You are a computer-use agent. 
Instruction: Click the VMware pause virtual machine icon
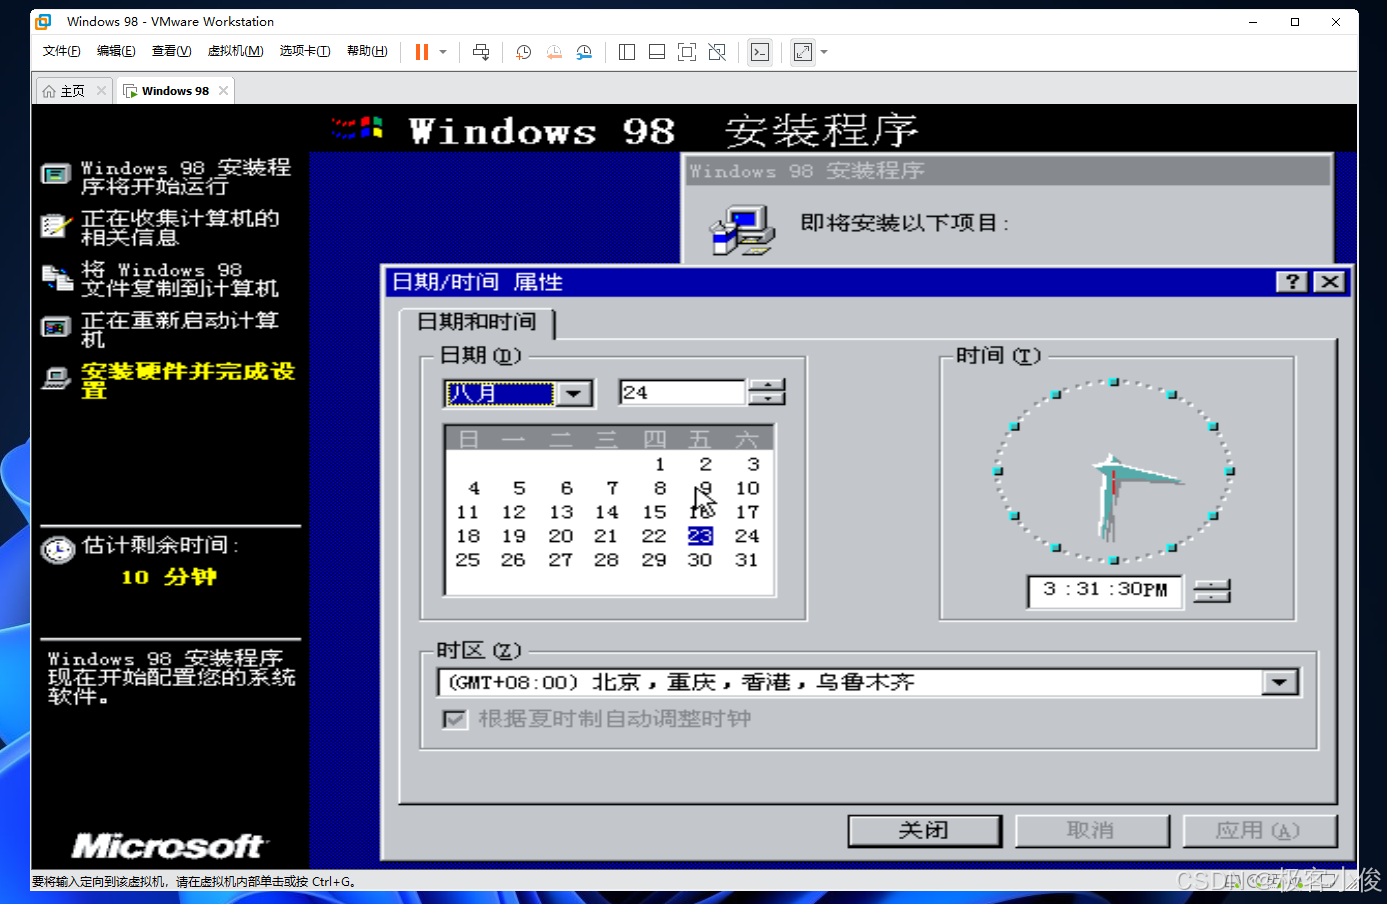422,52
